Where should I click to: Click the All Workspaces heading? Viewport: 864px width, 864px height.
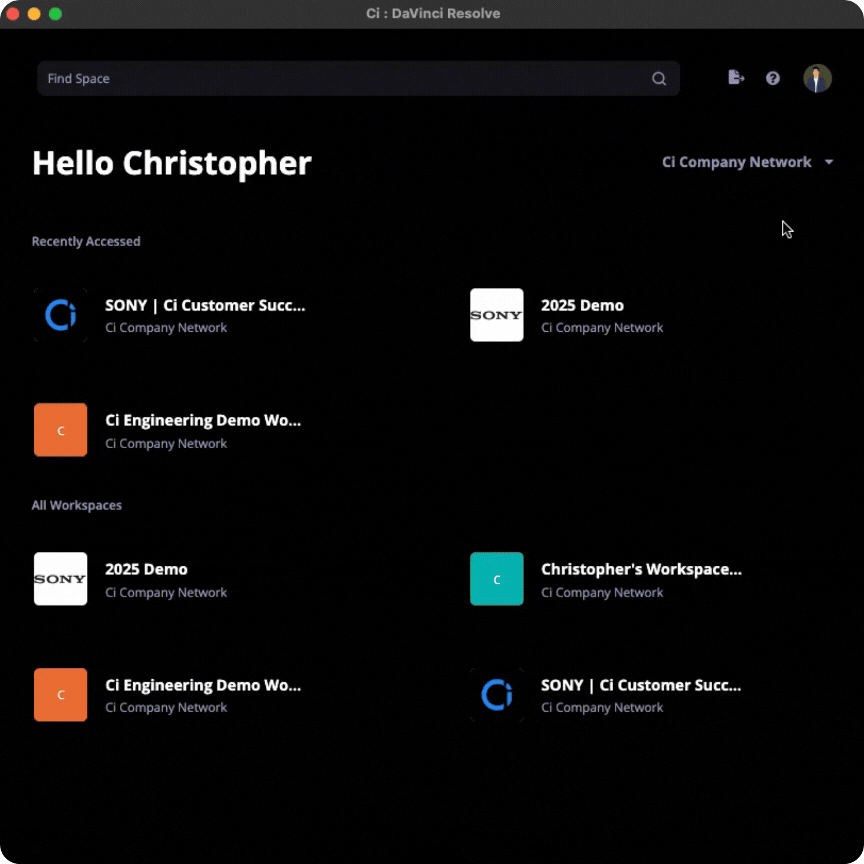77,505
